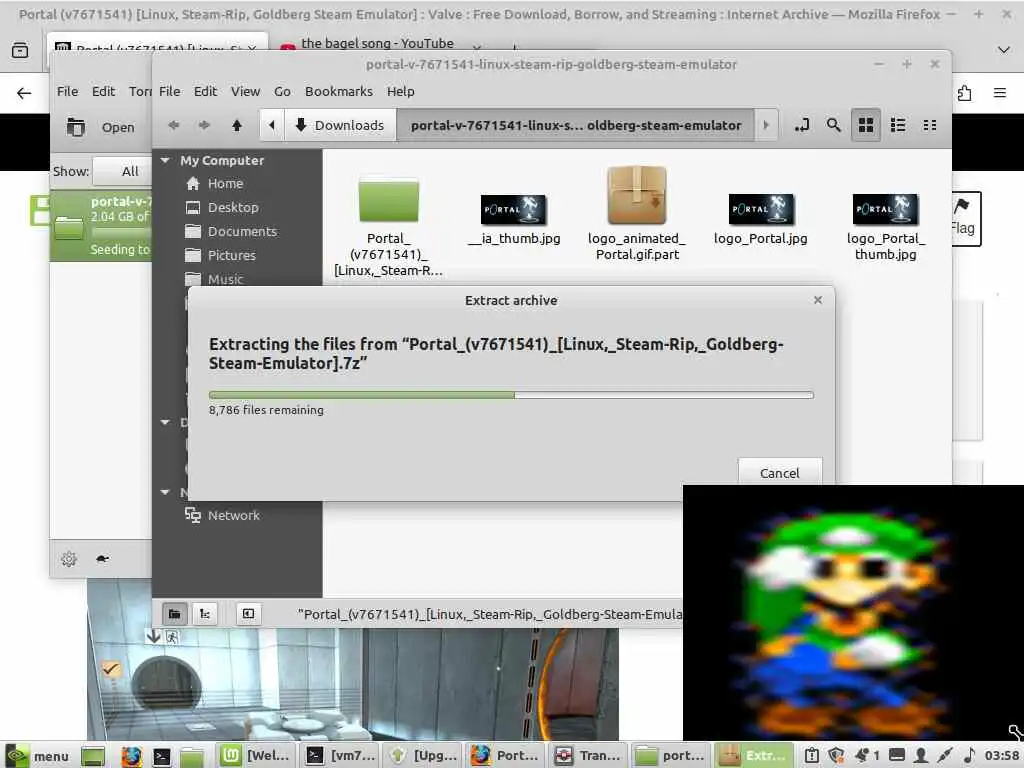Open the Help menu
Screen dimensions: 1024x768
pos(400,91)
